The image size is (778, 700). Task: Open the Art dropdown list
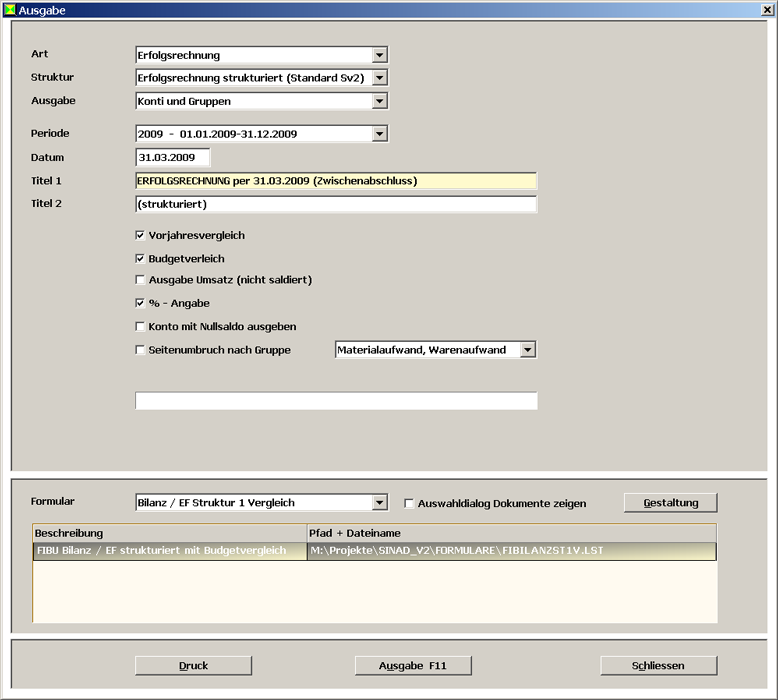[x=379, y=55]
